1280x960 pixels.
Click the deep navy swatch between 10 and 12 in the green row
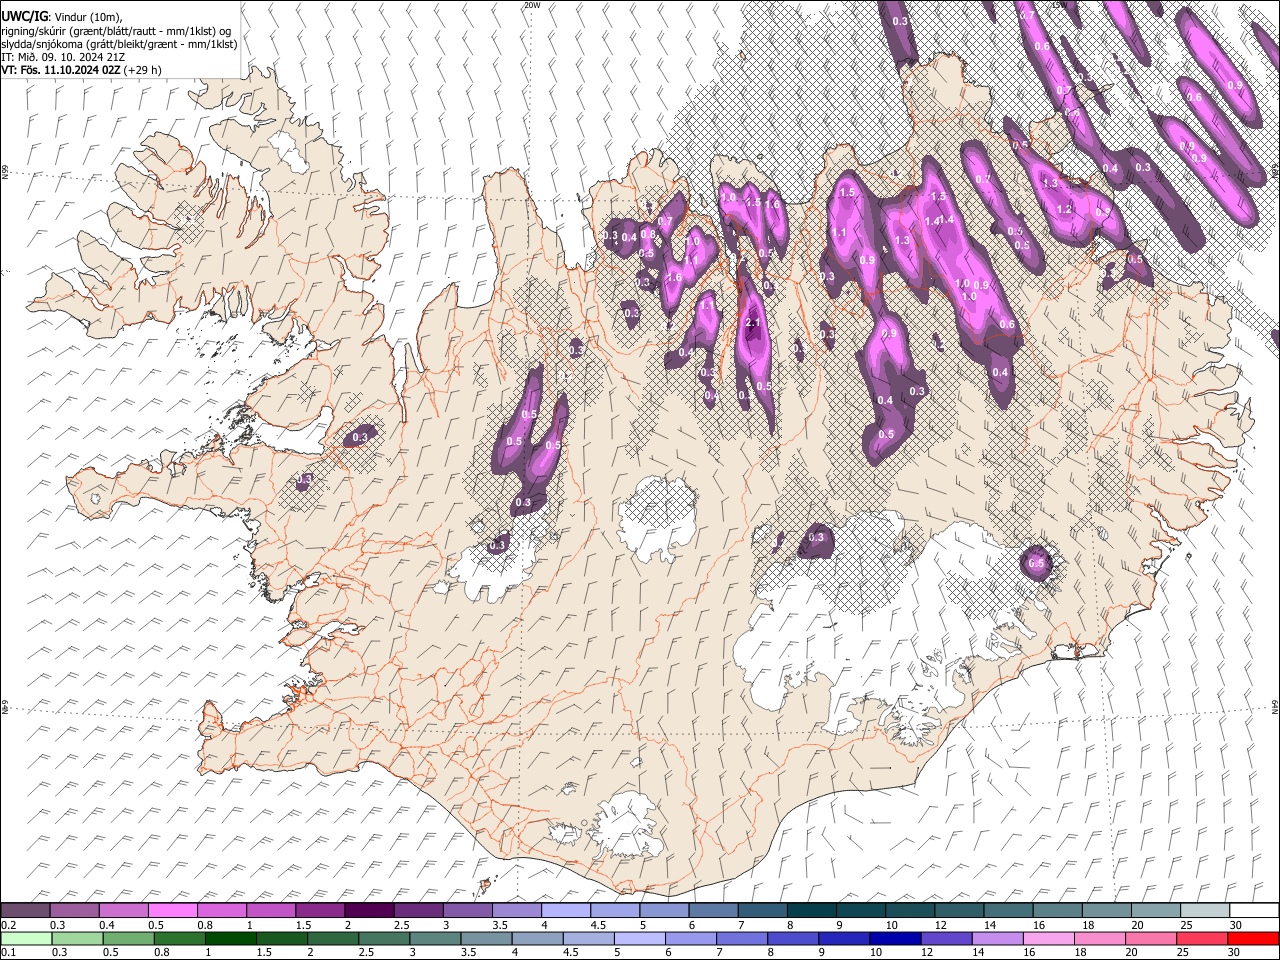pos(895,938)
